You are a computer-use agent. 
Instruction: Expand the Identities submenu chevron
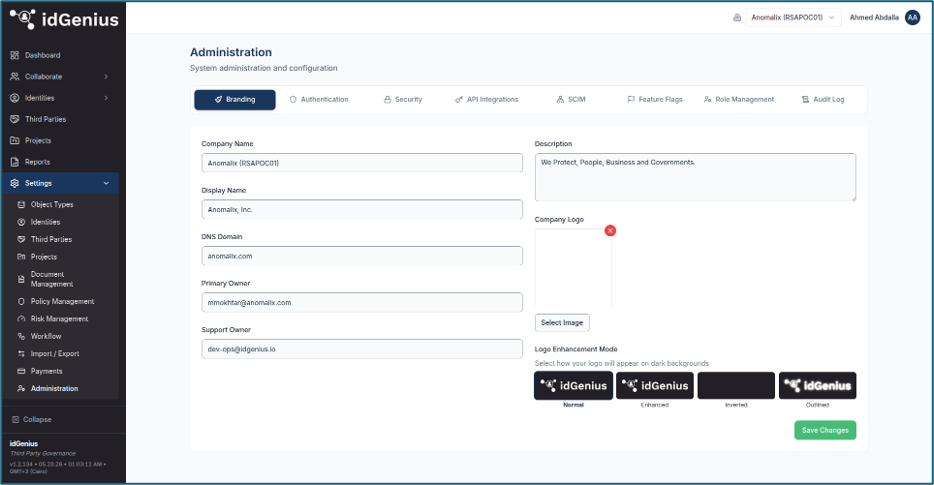(106, 98)
